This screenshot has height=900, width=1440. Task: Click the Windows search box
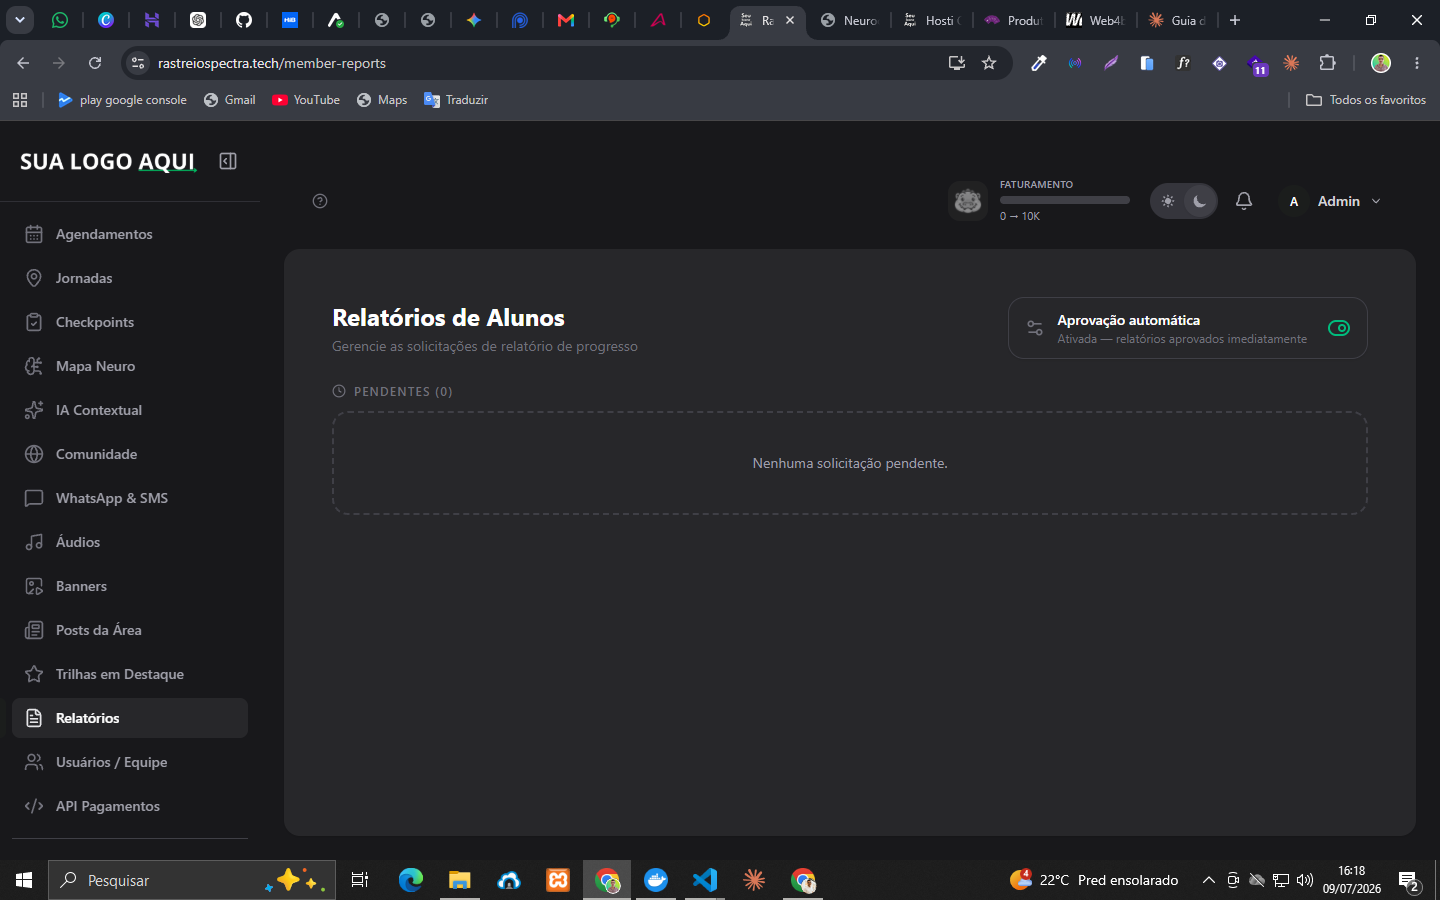(192, 880)
